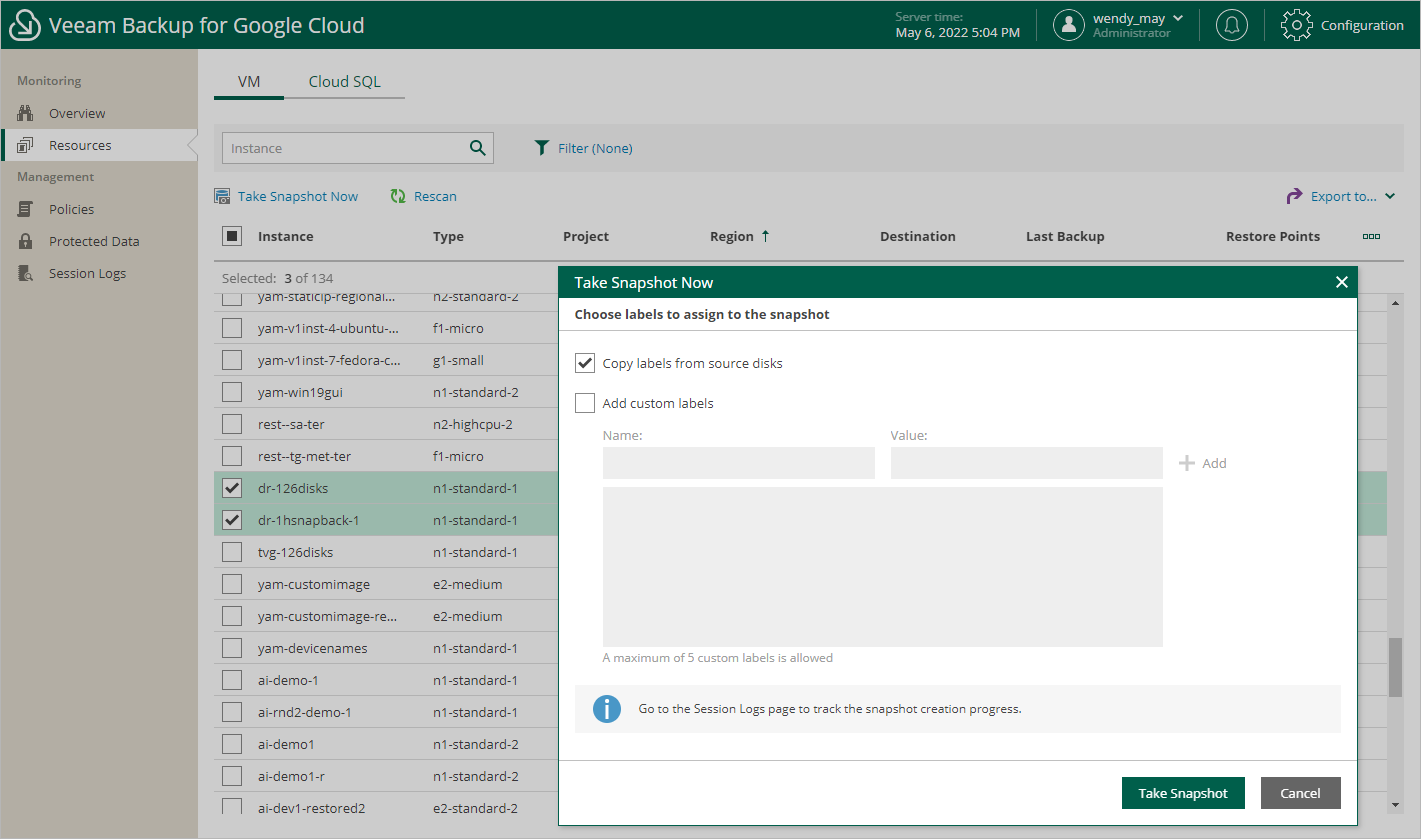The height and width of the screenshot is (839, 1421).
Task: Check the yam-win19gui row
Action: pos(232,392)
